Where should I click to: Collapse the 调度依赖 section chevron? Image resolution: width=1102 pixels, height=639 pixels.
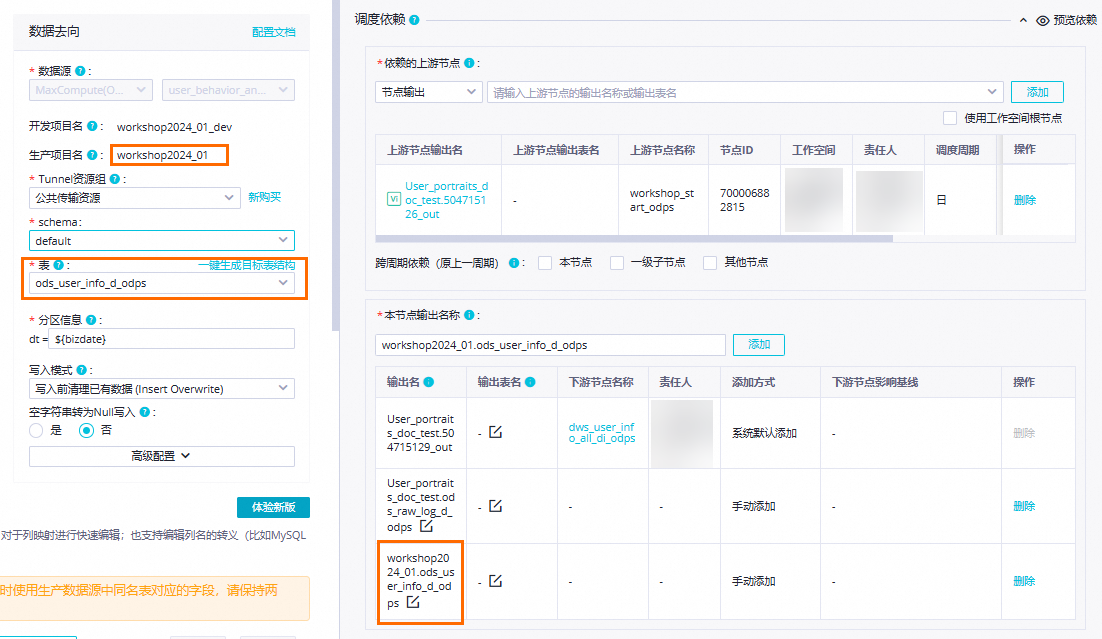pos(1023,20)
